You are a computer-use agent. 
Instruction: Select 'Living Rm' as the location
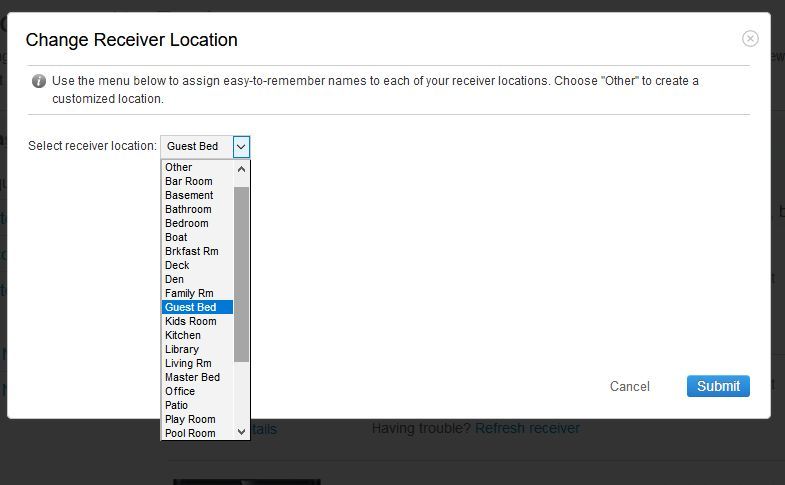click(188, 363)
